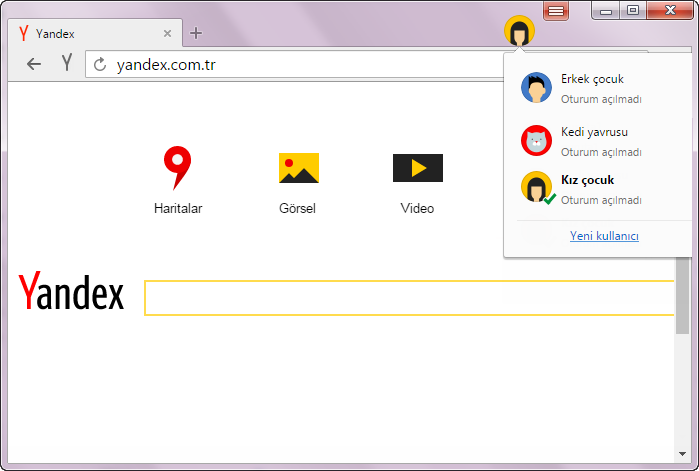Click the Yandex logo on the page
Image resolution: width=699 pixels, height=471 pixels.
(x=71, y=291)
